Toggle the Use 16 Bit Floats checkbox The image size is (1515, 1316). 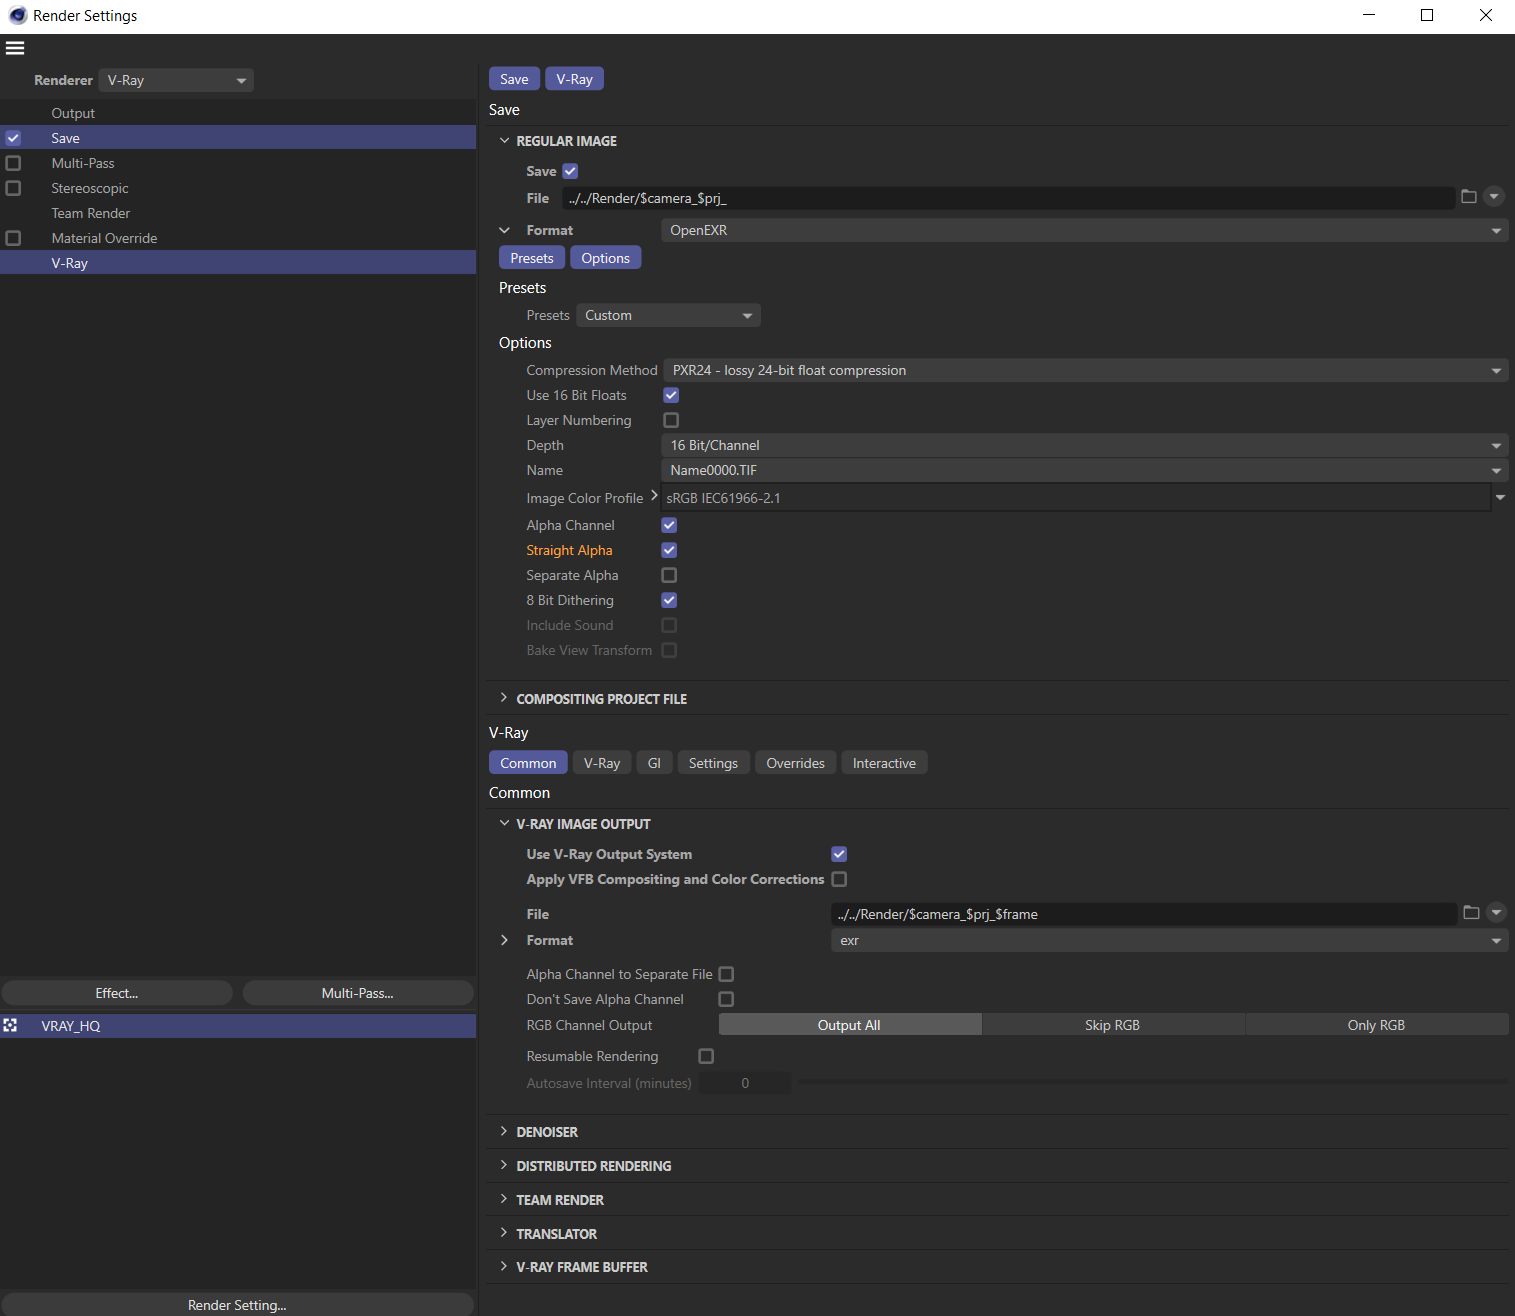coord(671,395)
